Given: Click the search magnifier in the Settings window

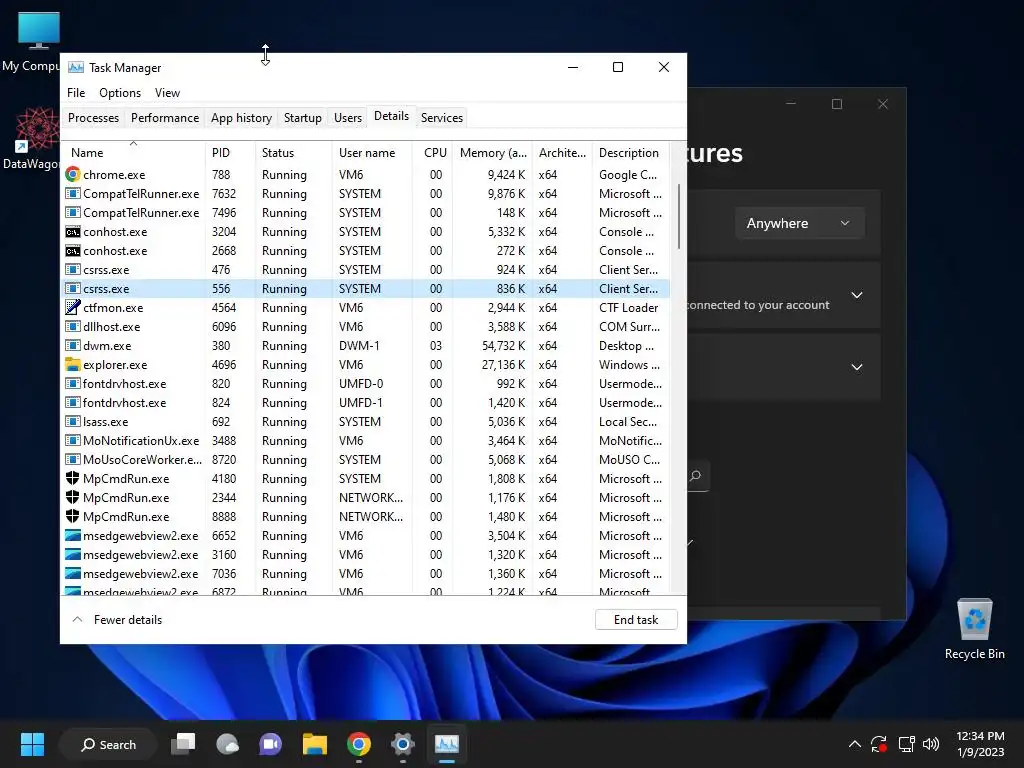Looking at the screenshot, I should 696,476.
